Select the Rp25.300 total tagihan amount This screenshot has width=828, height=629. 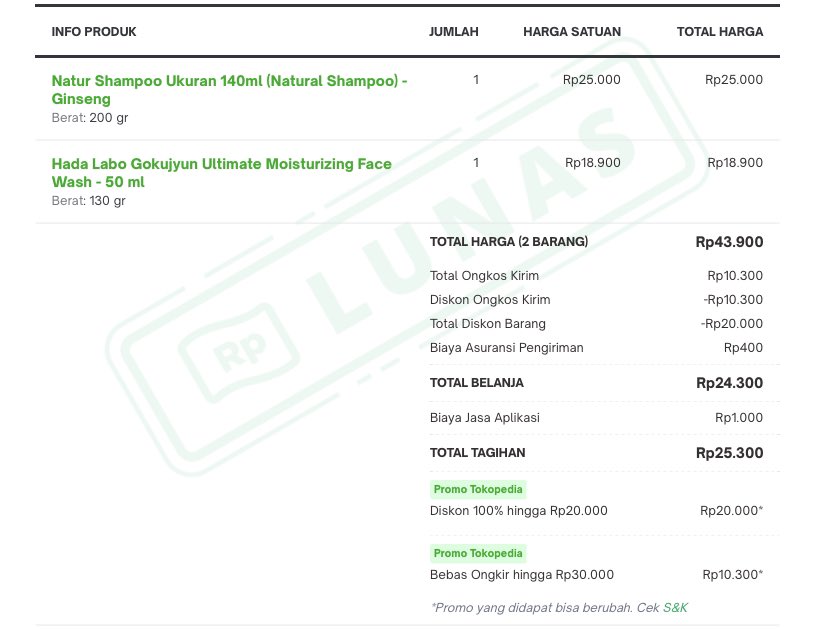pyautogui.click(x=729, y=453)
